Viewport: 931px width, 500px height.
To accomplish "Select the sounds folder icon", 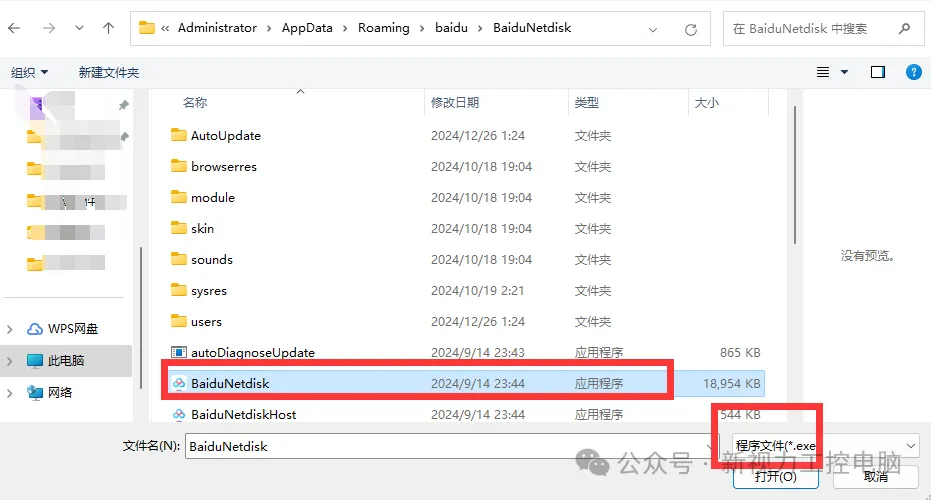I will (179, 259).
